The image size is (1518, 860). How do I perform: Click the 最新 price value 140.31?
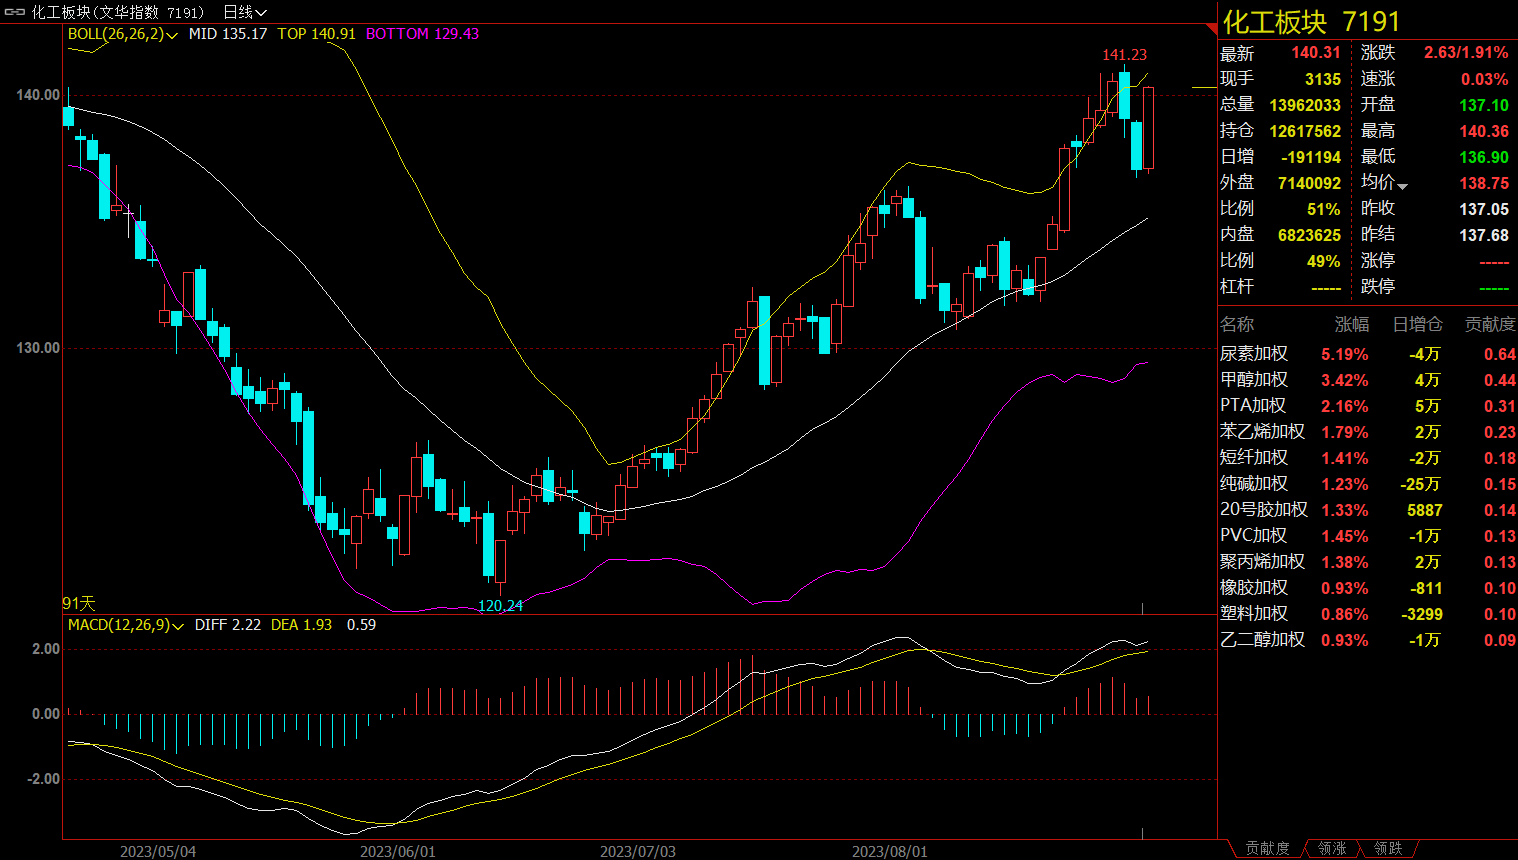(x=1315, y=53)
